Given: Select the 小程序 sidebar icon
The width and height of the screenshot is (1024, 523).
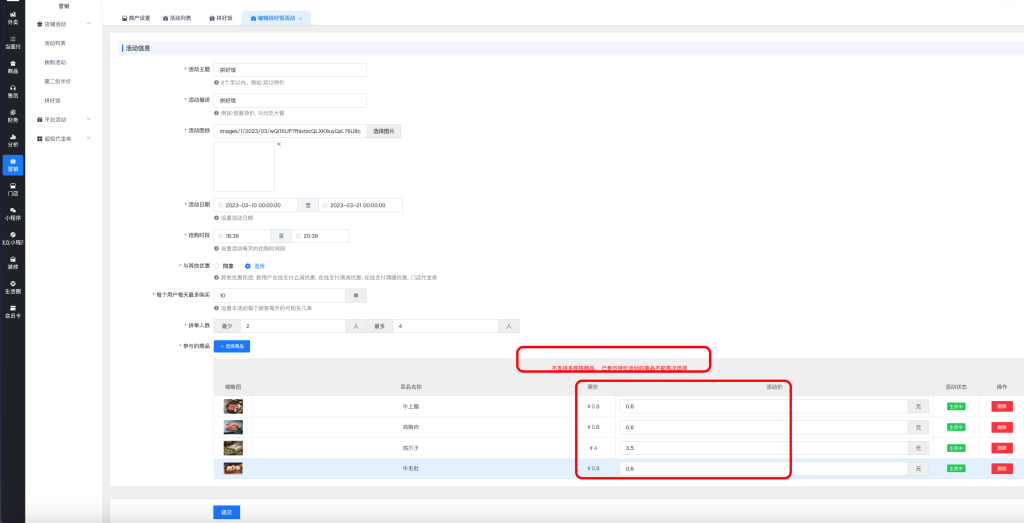Looking at the screenshot, I should 12,213.
